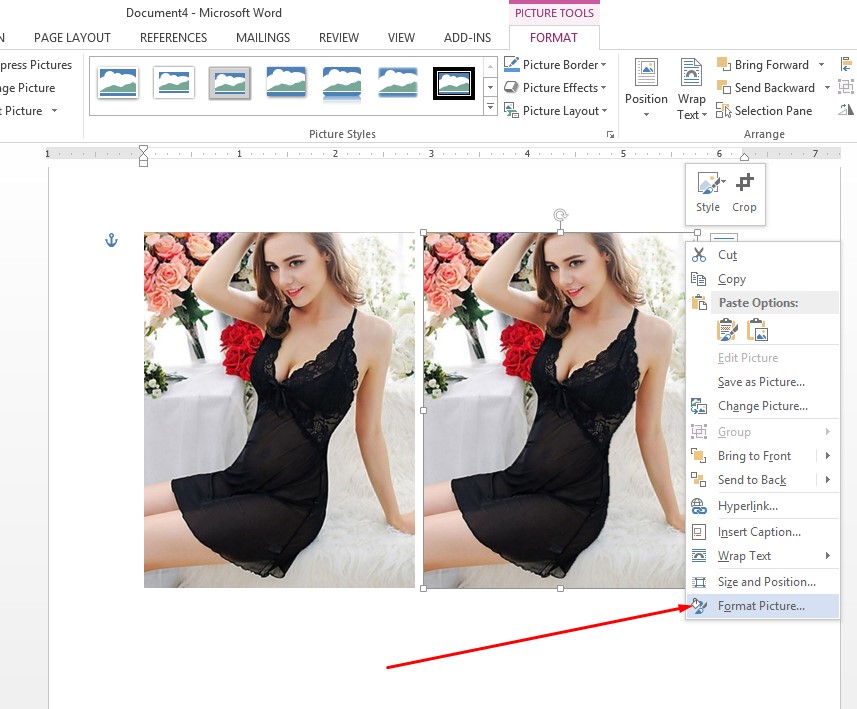Click the paste as Picture icon
The image size is (857, 709).
tap(758, 330)
